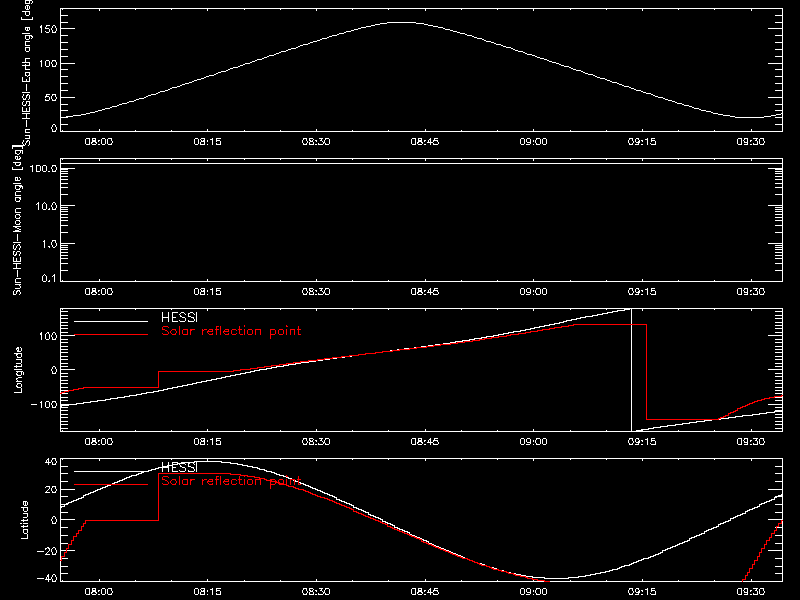The image size is (800, 600).
Task: Click the 50 tick on Earth angle axis
Action: point(51,97)
